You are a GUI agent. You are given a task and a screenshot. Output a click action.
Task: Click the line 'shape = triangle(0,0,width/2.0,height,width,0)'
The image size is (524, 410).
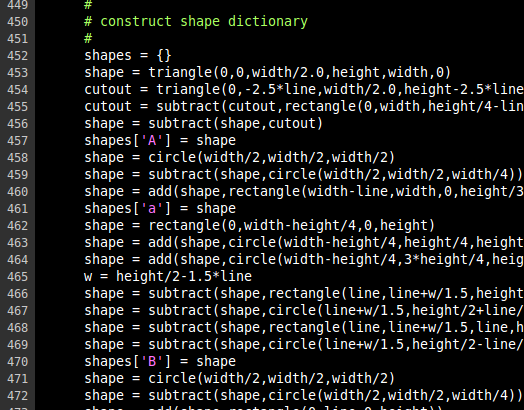tap(268, 73)
